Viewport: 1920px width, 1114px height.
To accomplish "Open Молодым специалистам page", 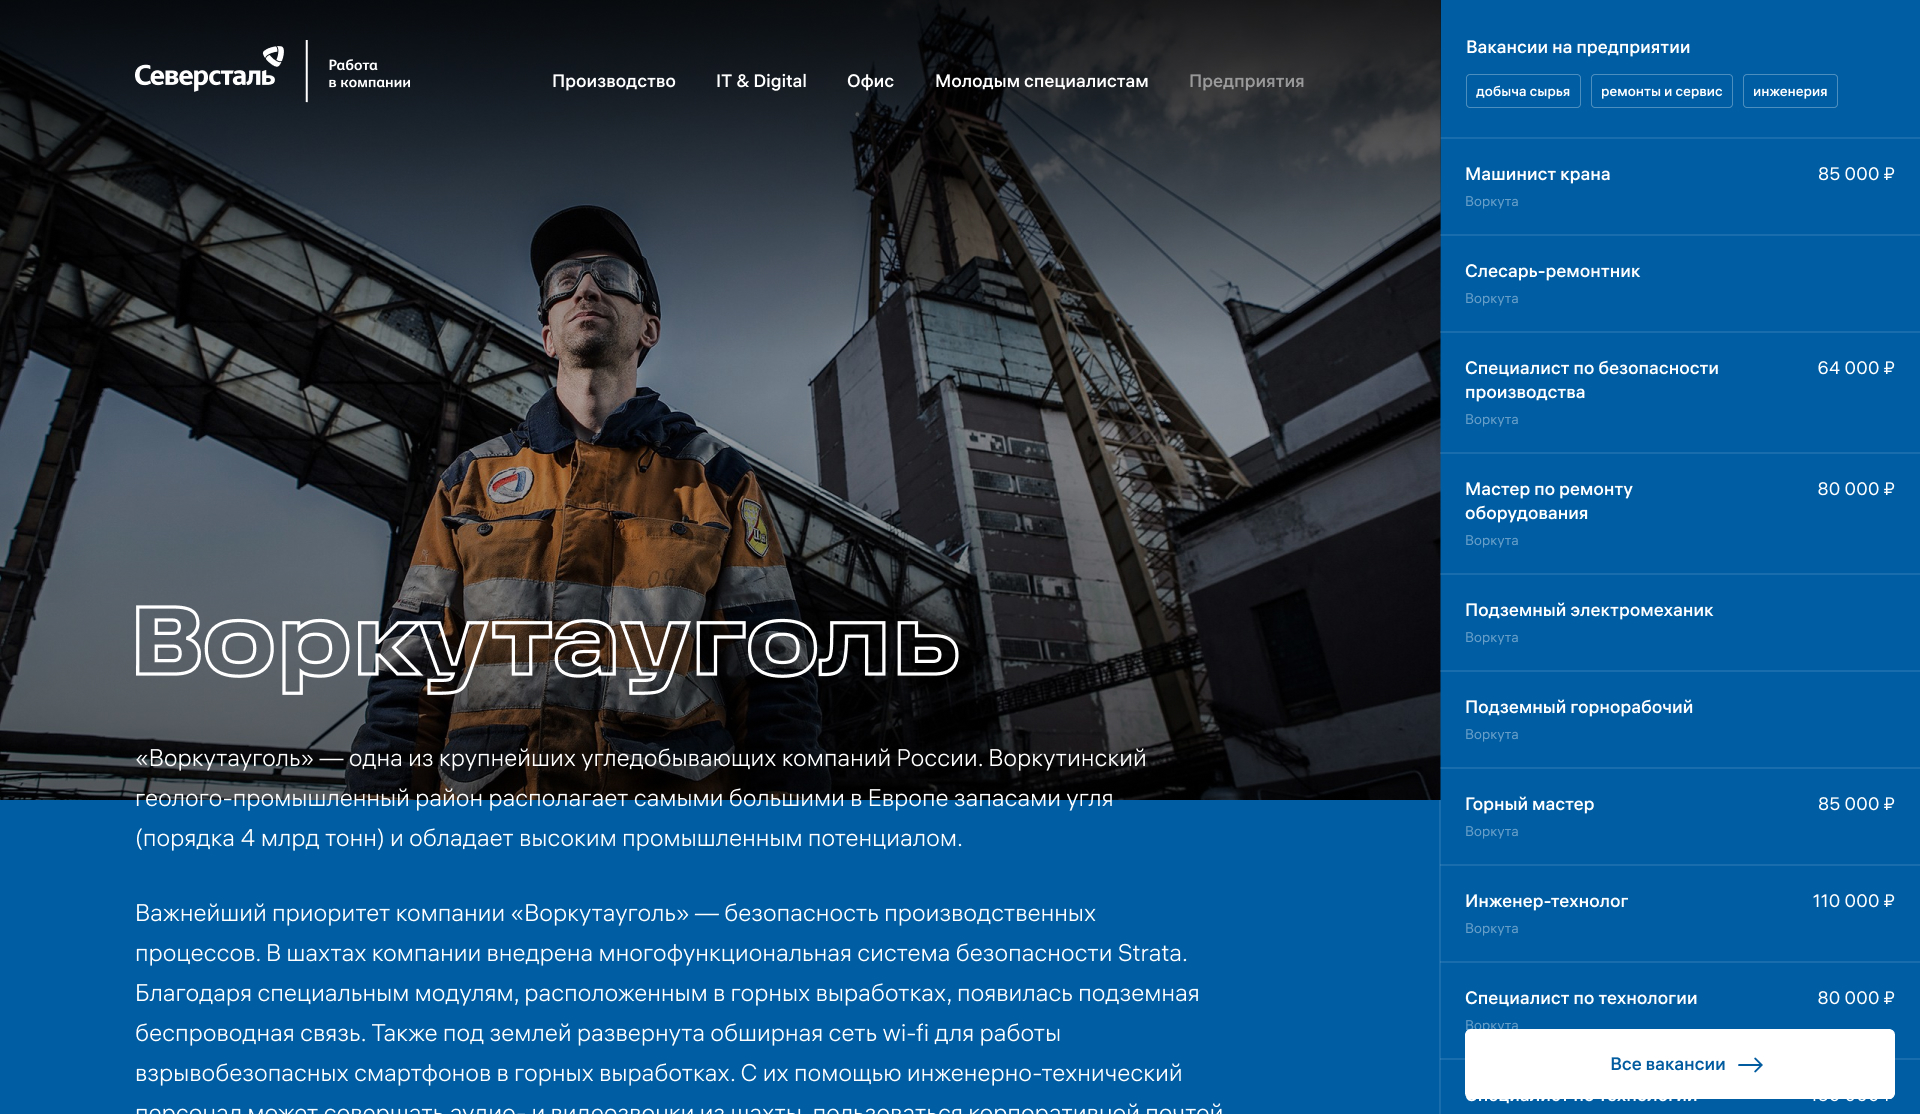I will click(x=1041, y=81).
